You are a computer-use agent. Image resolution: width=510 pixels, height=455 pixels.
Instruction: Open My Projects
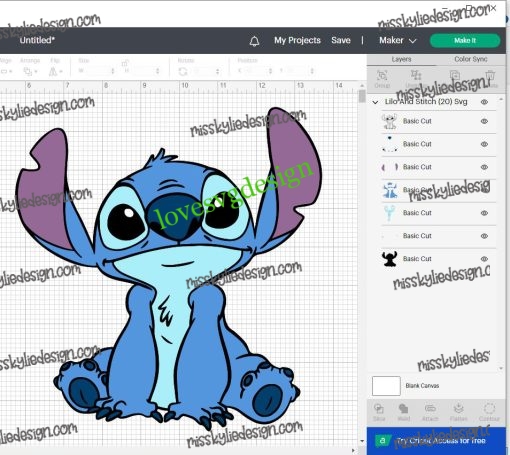297,40
